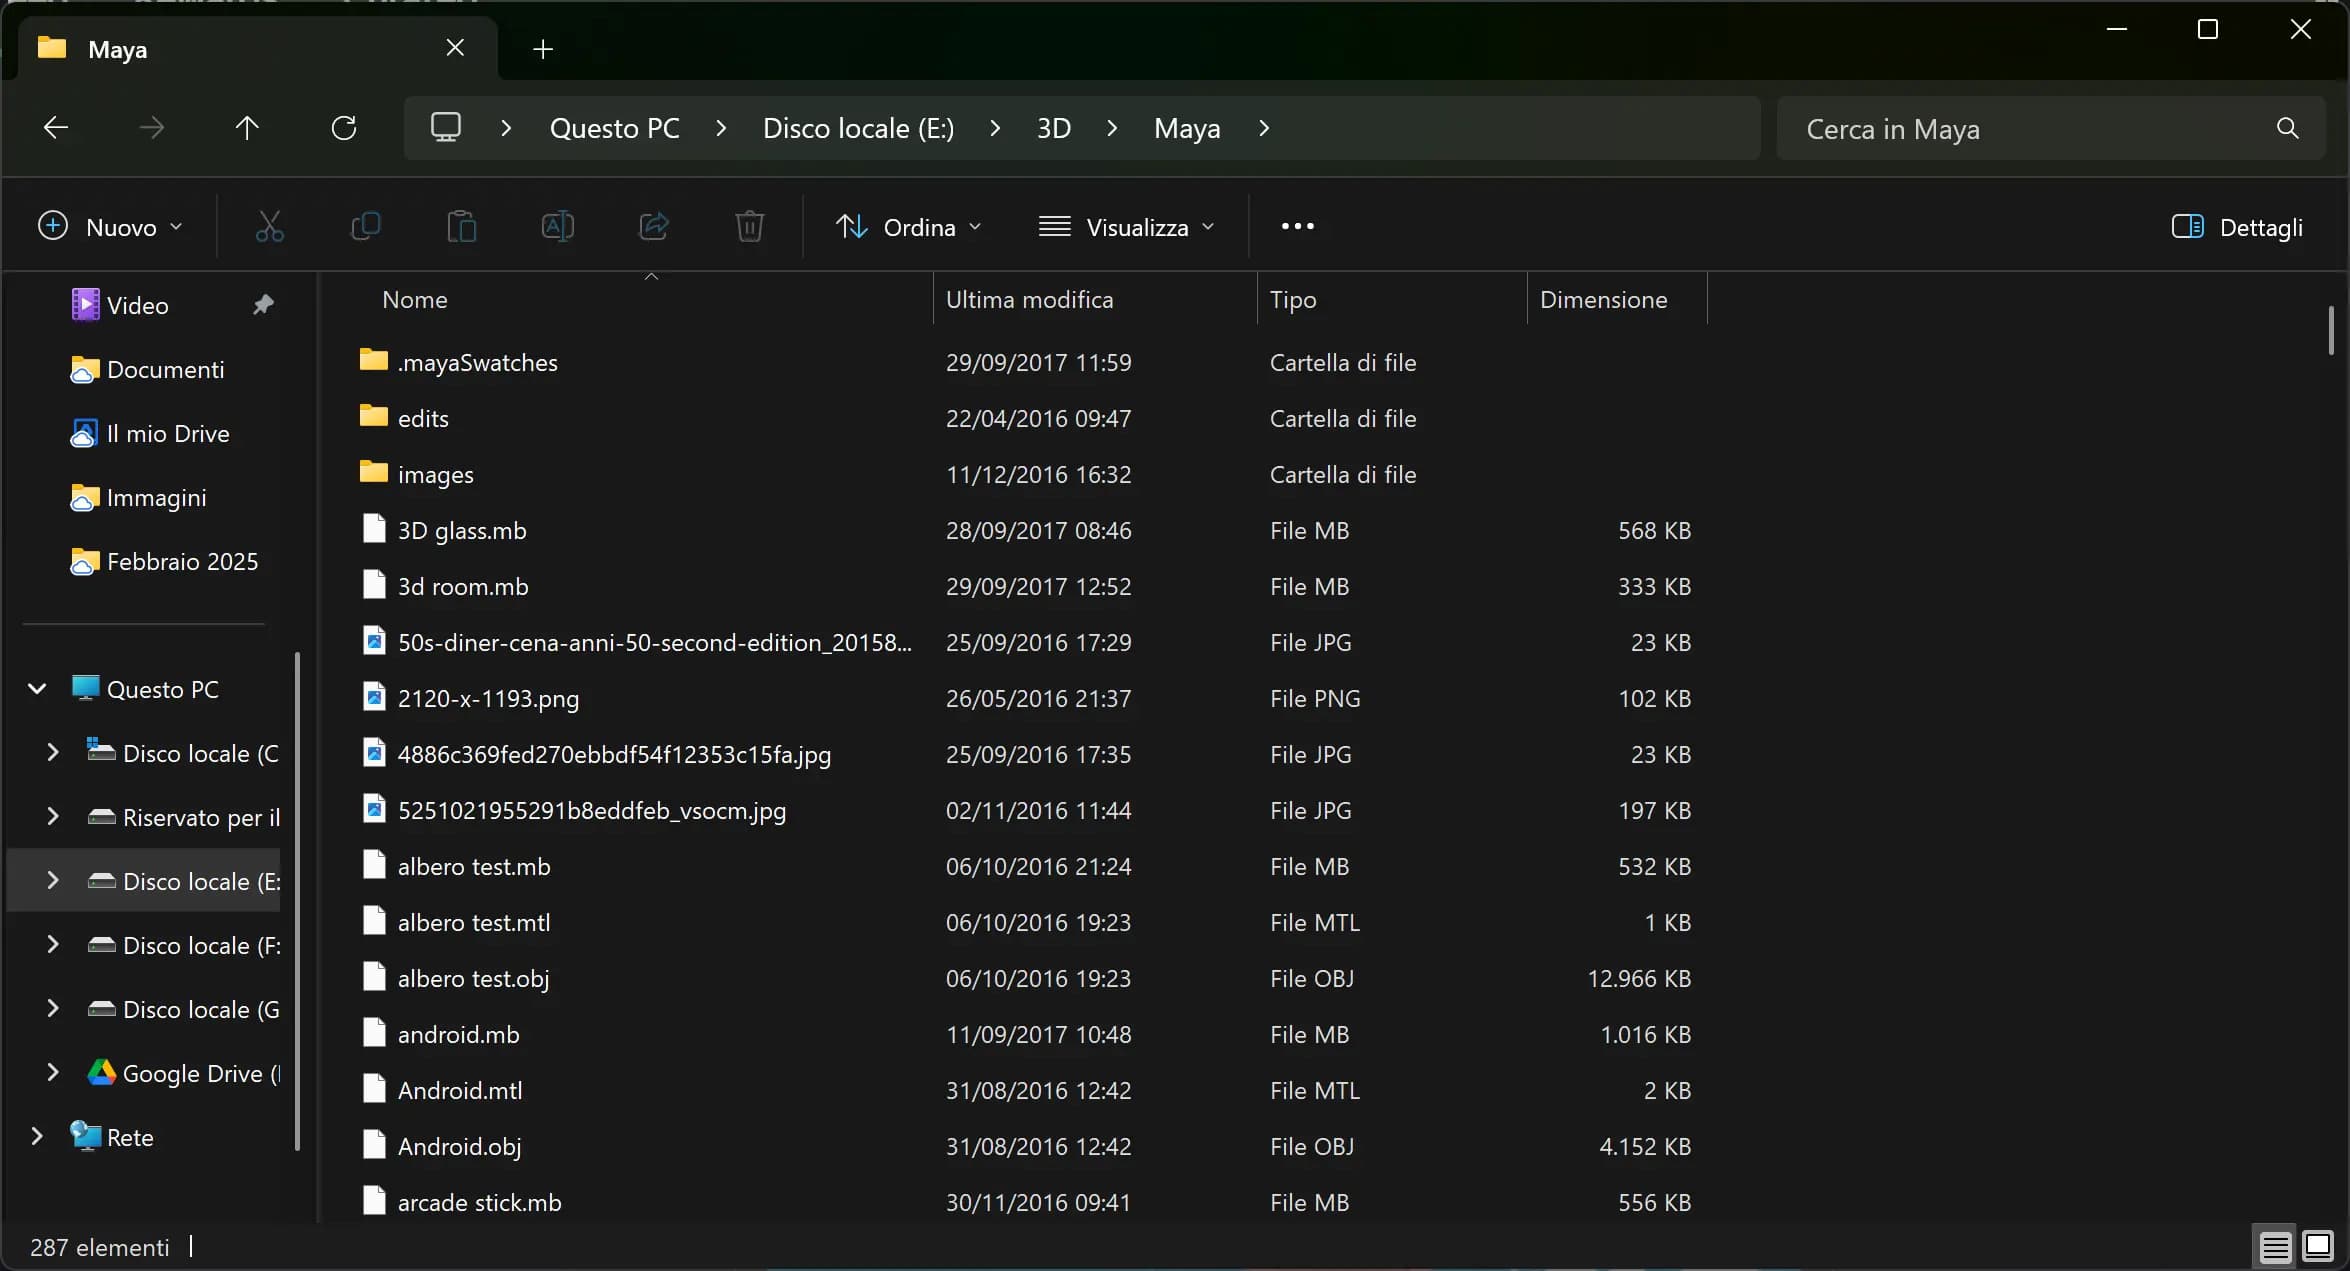Switch to large thumbnails view in the status bar

click(2317, 1246)
